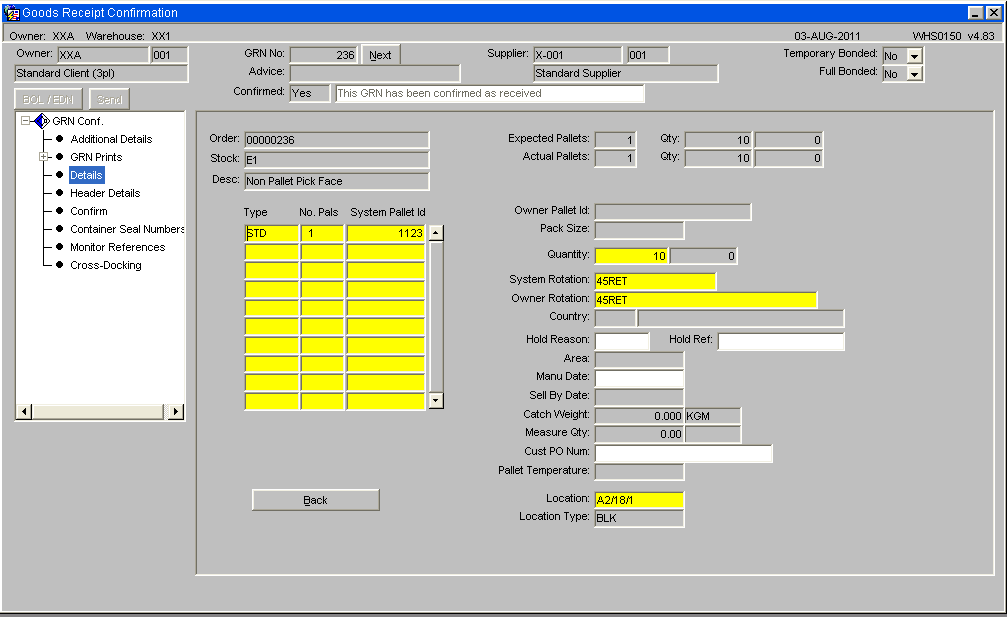Screen dimensions: 1007x617
Task: Click the Sell By Date field
Action: (x=639, y=397)
